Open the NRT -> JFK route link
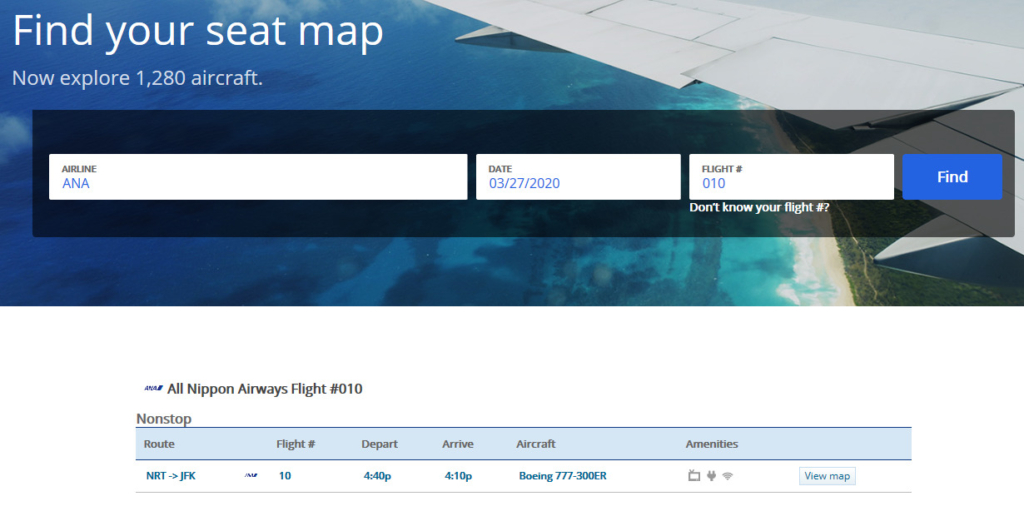This screenshot has height=516, width=1024. pyautogui.click(x=171, y=476)
